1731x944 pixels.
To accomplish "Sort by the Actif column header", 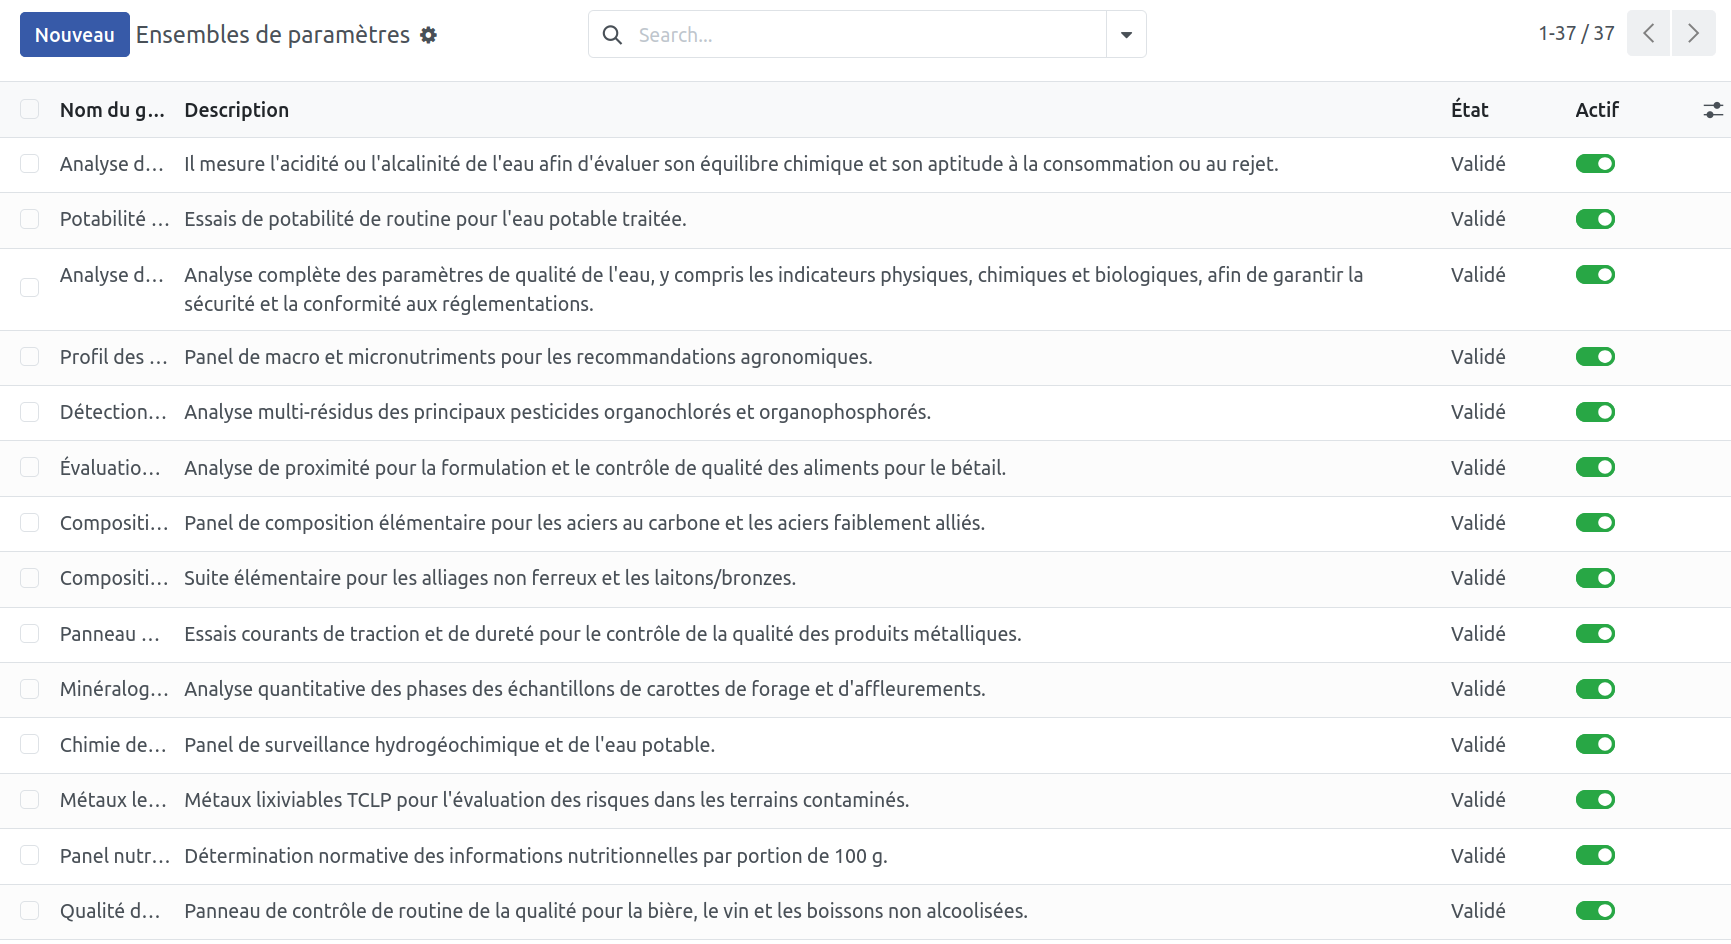I will [x=1597, y=110].
